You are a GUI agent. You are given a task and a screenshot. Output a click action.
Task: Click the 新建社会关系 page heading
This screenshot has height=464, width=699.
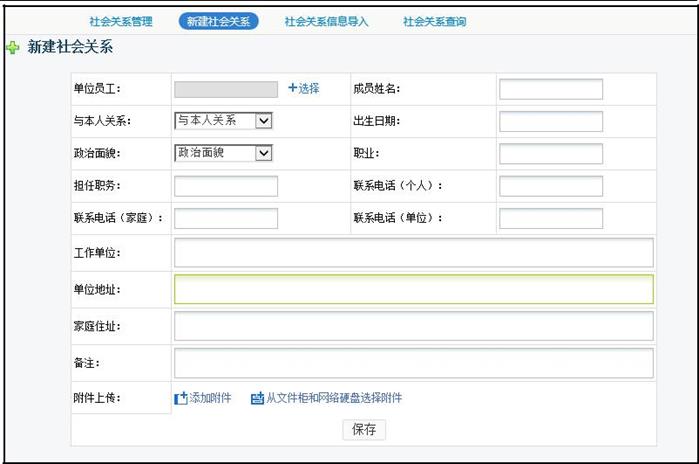[70, 47]
